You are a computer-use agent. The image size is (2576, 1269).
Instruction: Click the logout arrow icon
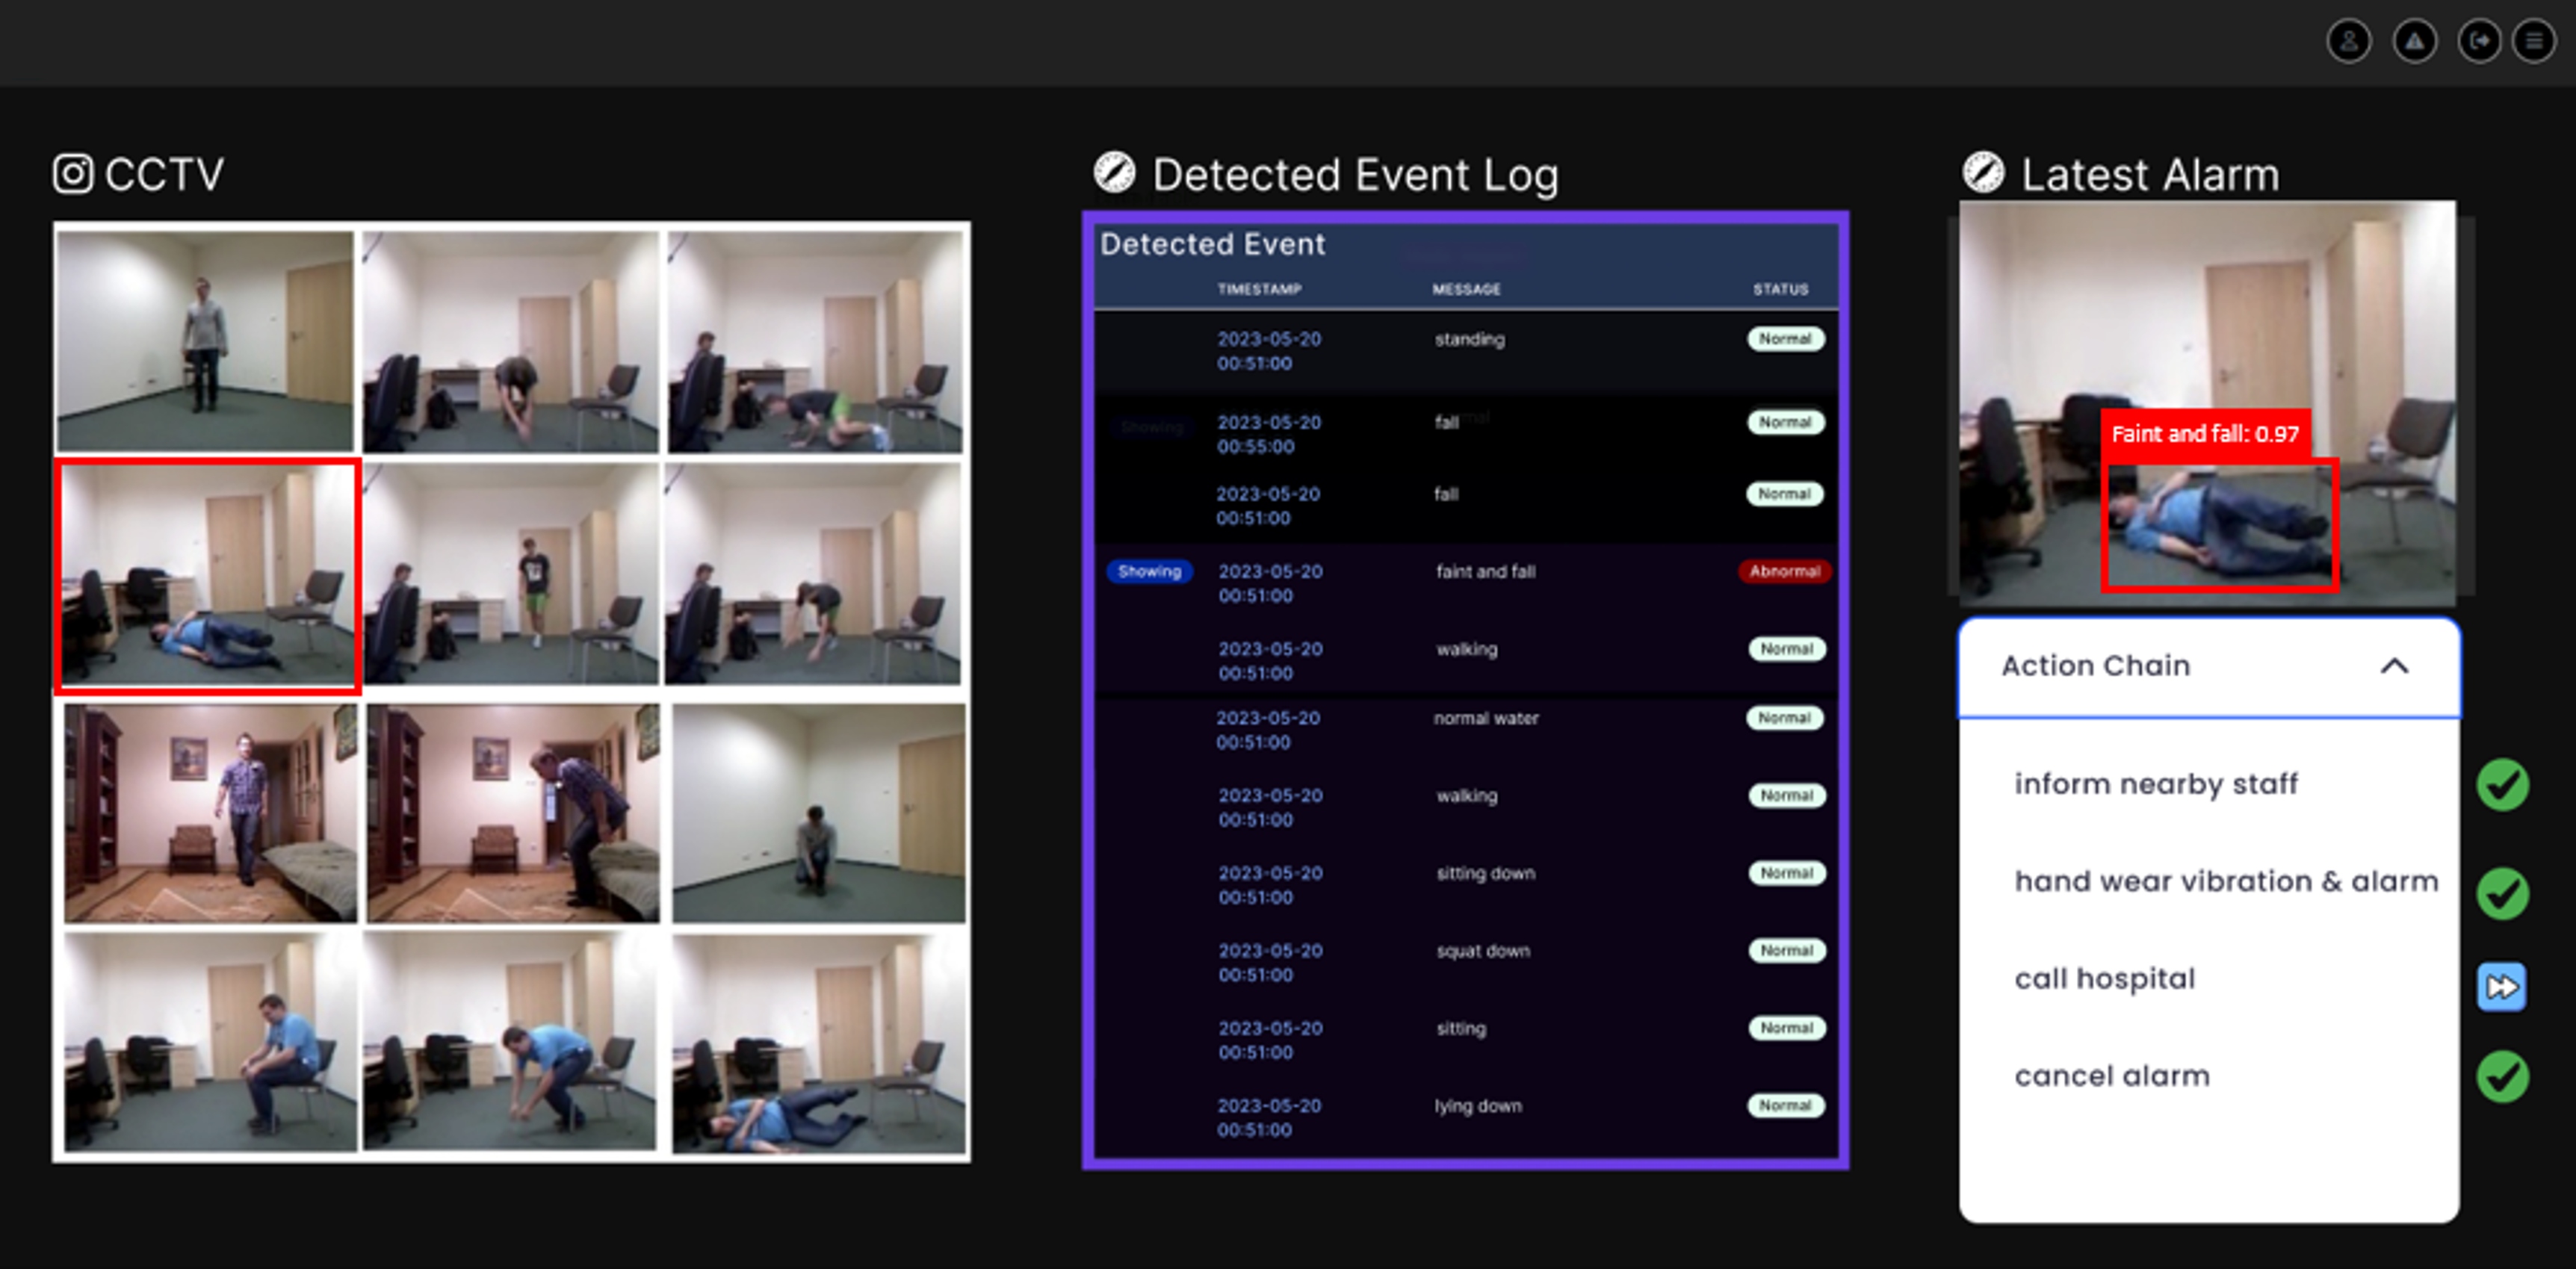(2479, 41)
